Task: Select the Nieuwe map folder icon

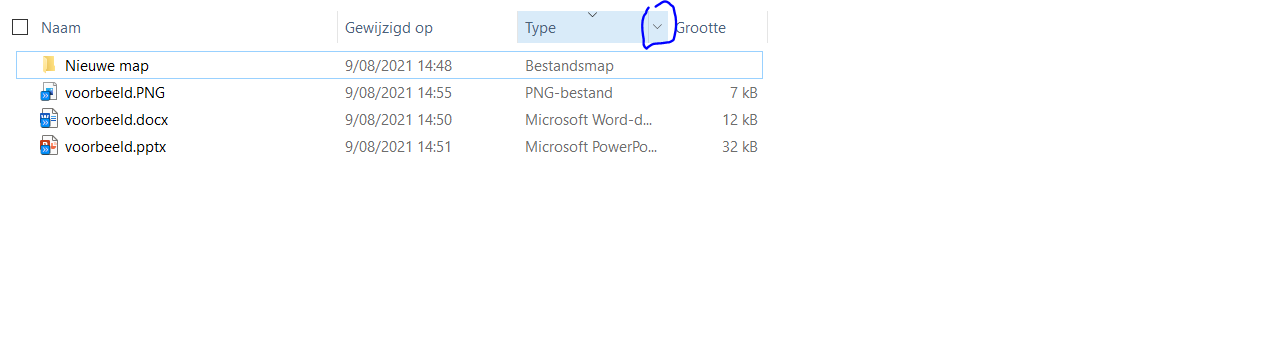Action: (49, 65)
